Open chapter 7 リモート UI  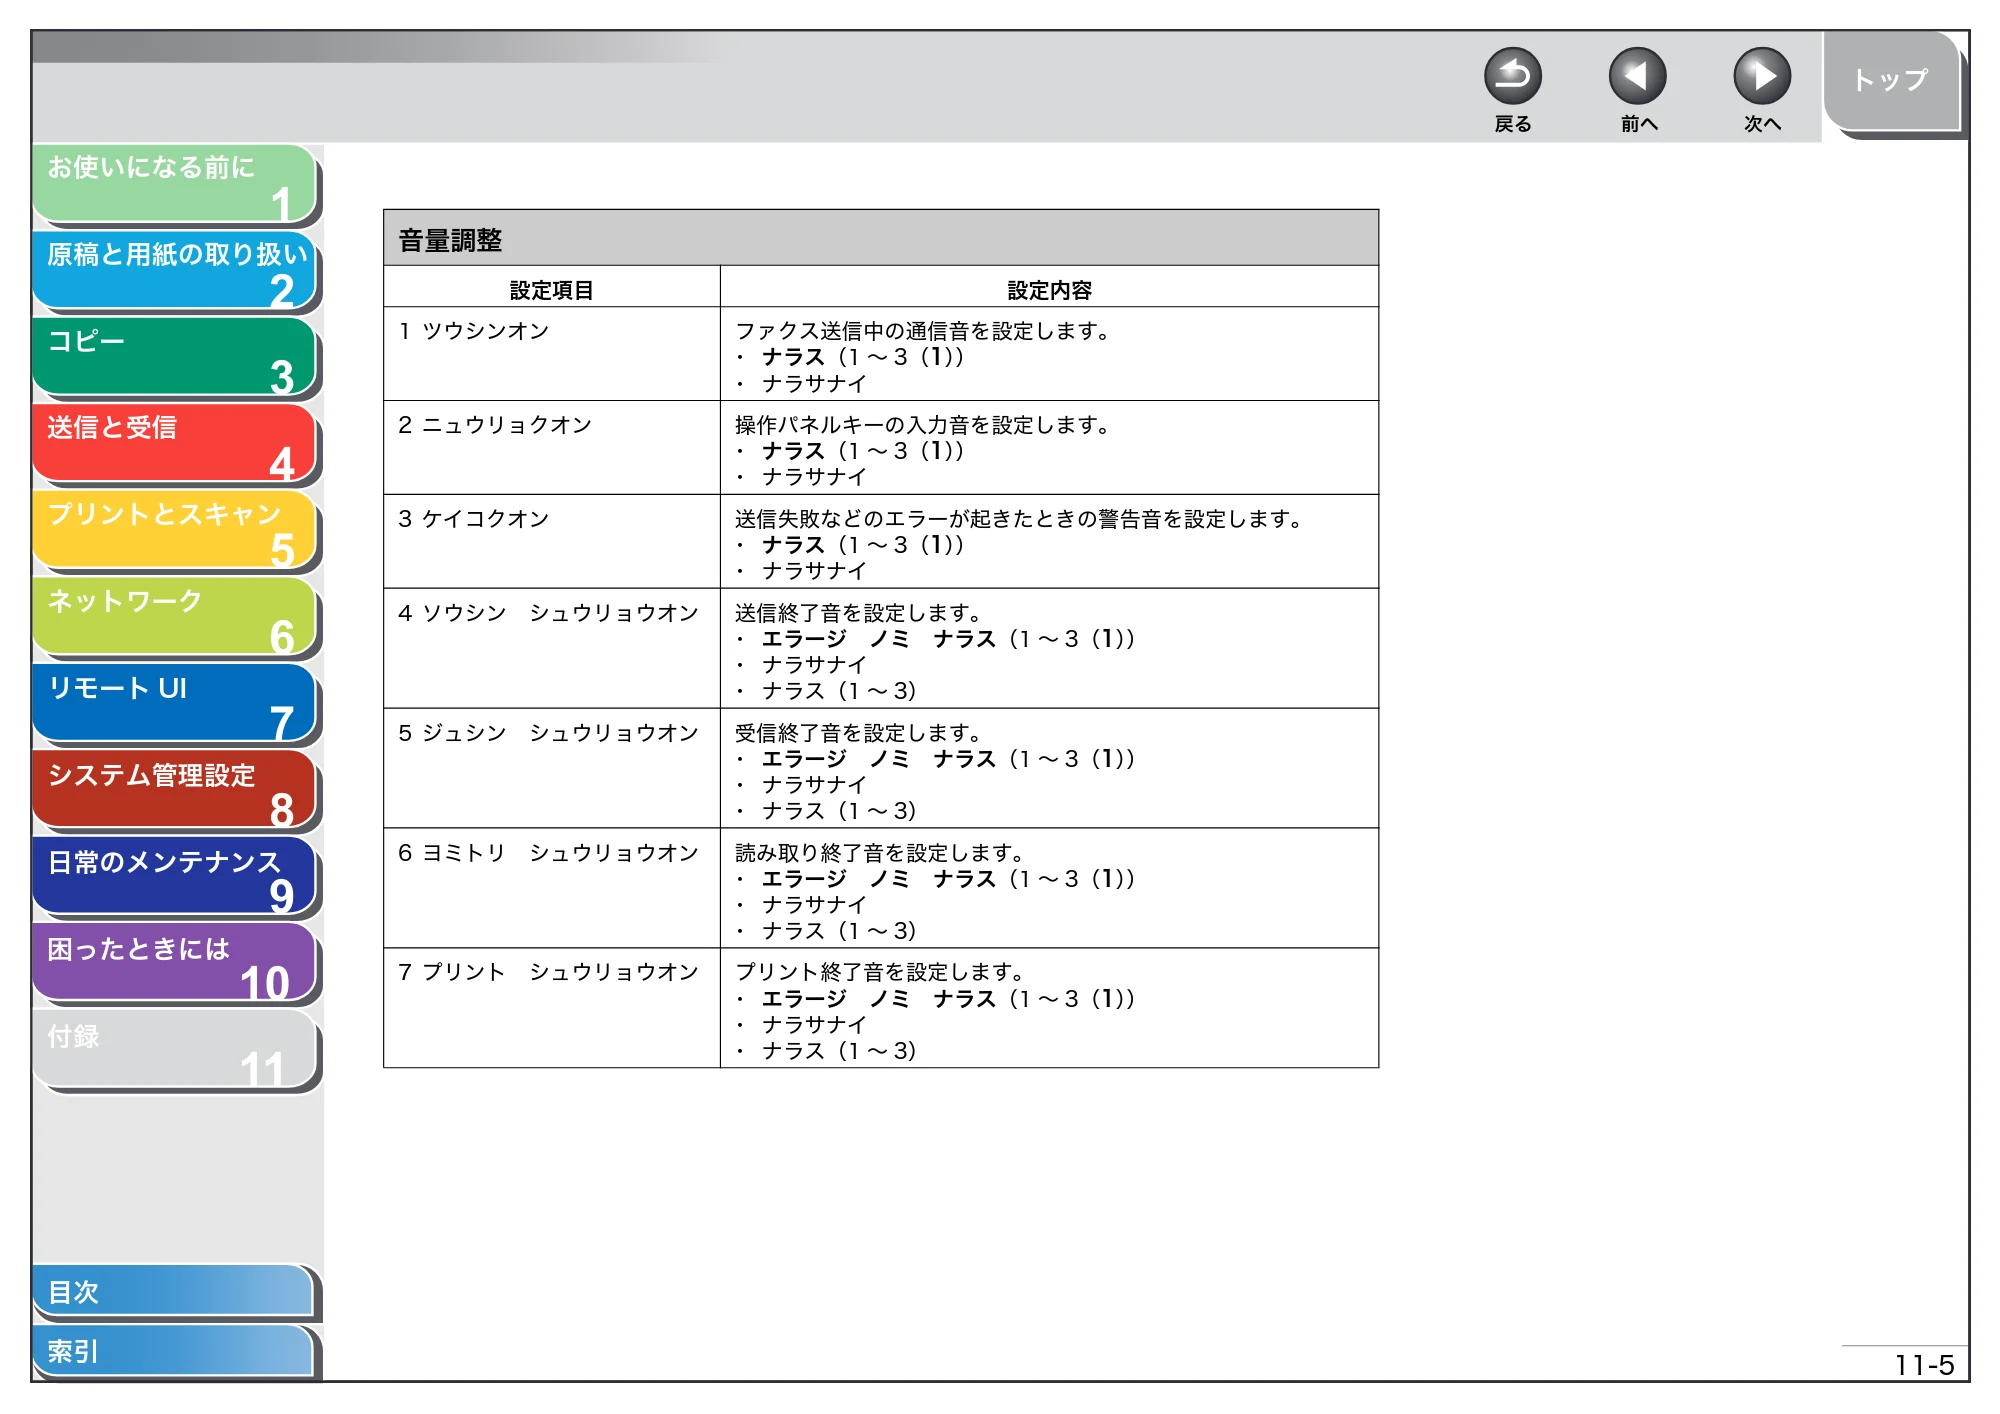click(x=175, y=703)
